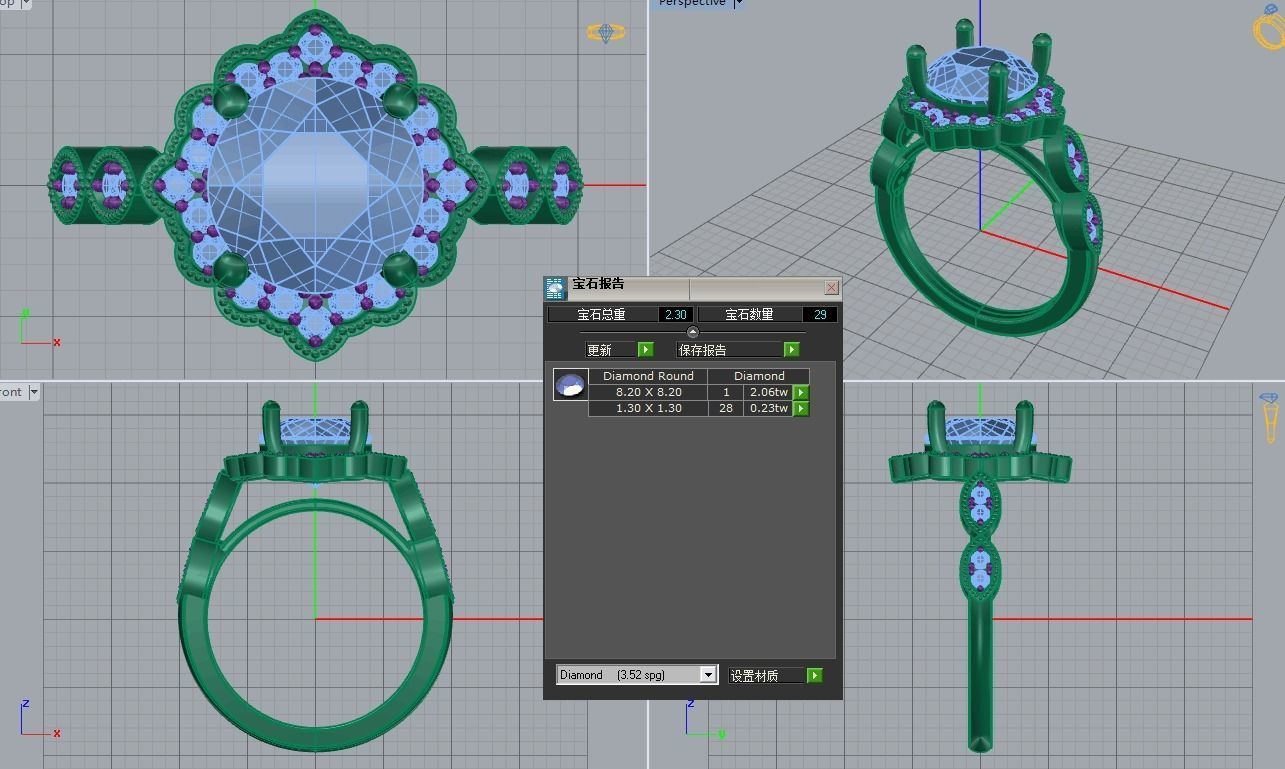Click the green arrow beside 更新
Screen dimensions: 1285x769
646,350
